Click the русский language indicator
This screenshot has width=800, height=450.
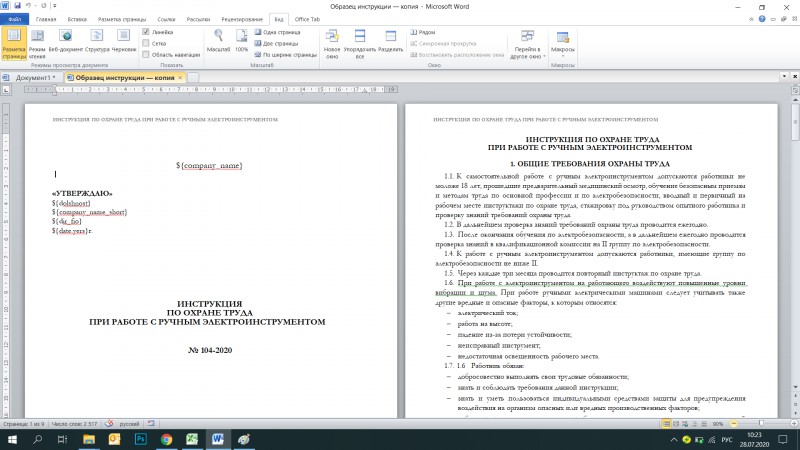coord(129,424)
